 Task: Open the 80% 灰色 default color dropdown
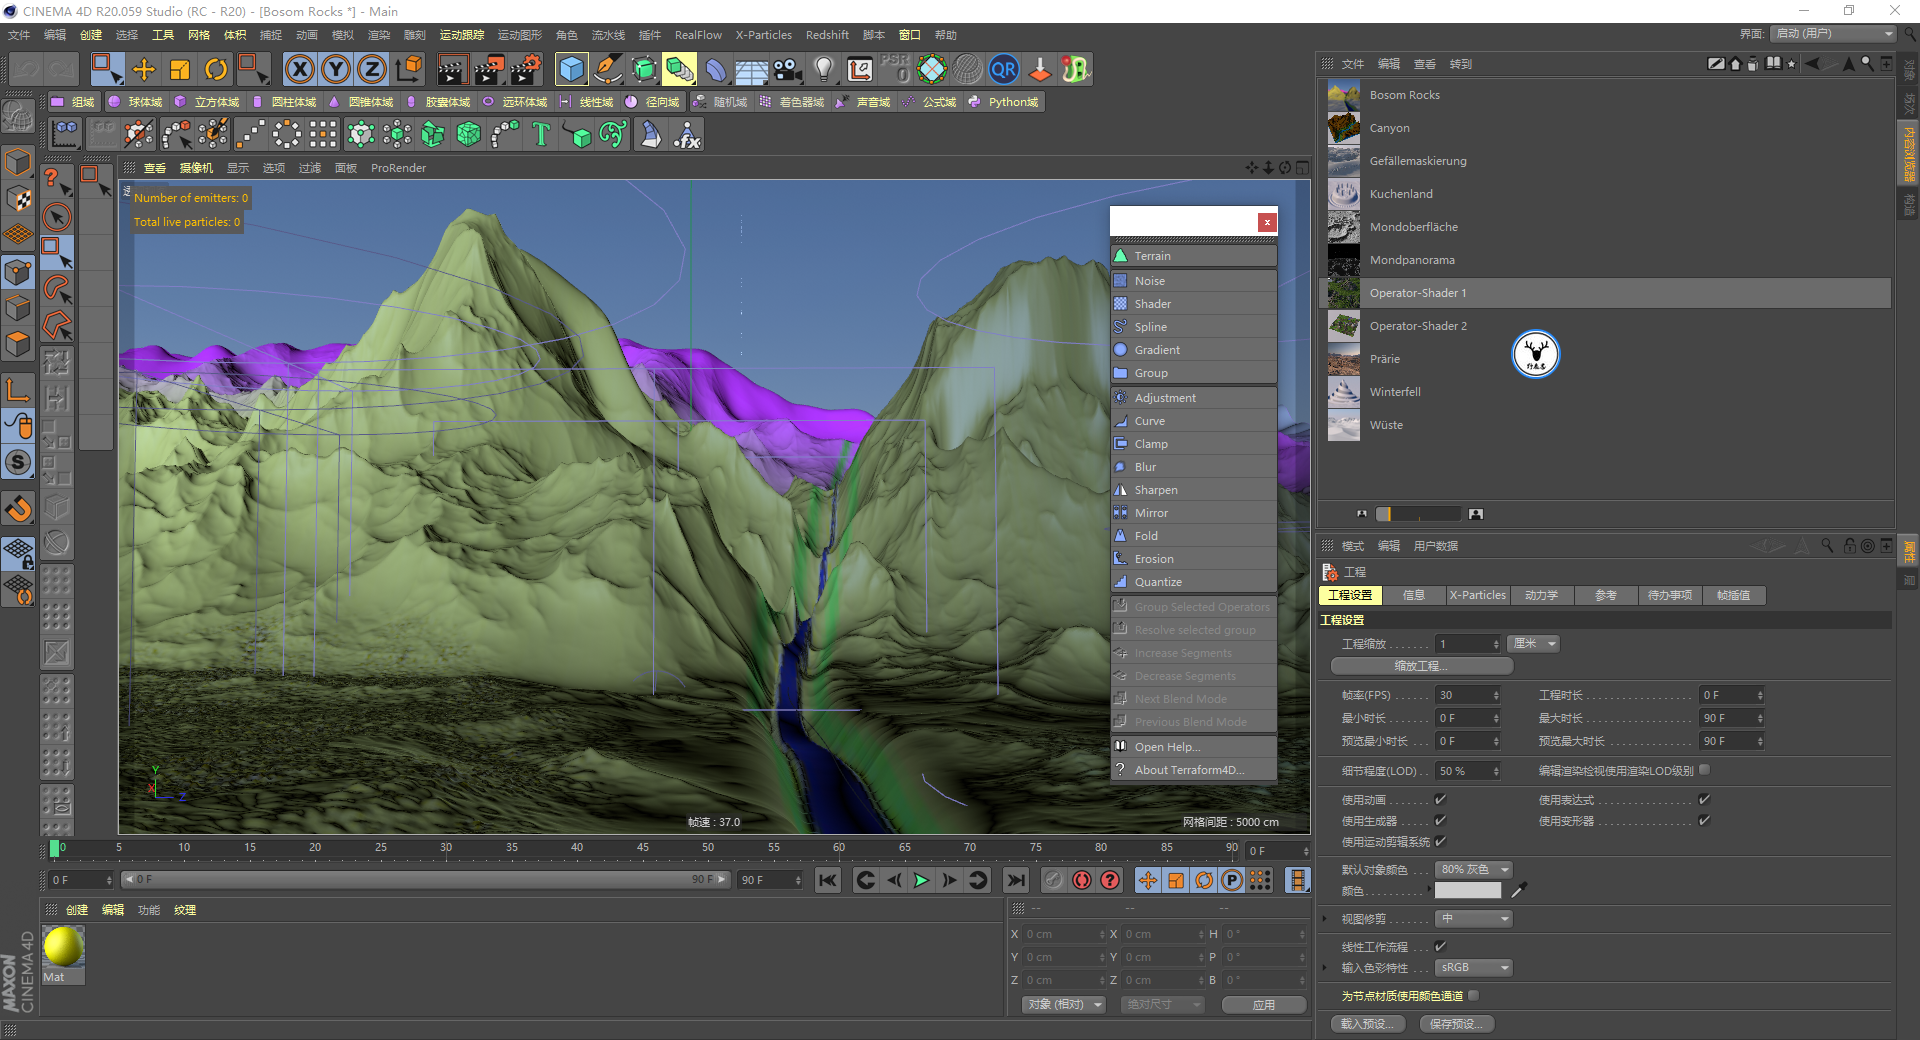pyautogui.click(x=1474, y=869)
